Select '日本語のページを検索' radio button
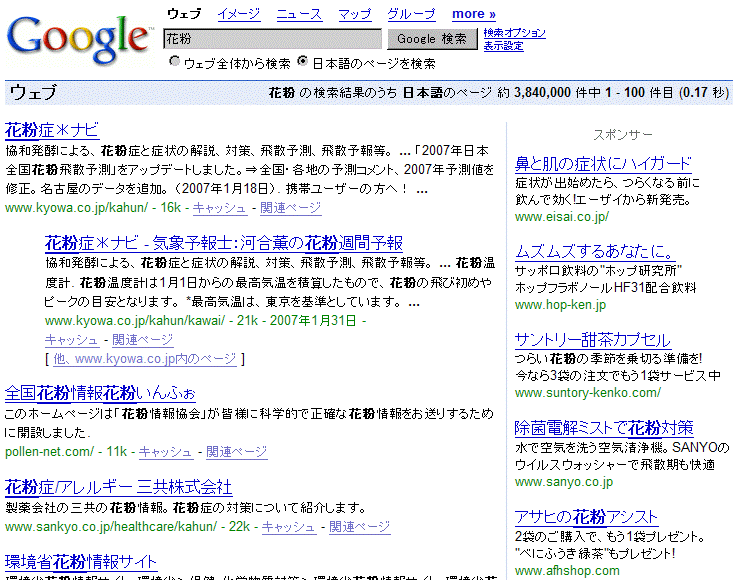Screen dimensions: 736x580 303,61
